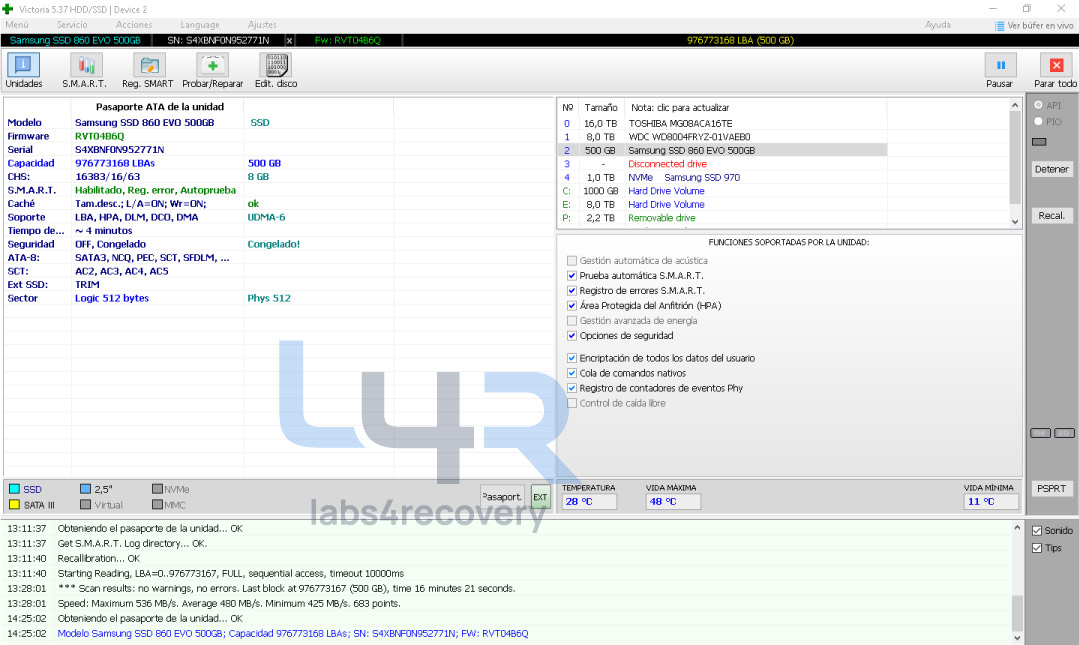Click the gray NVMe indicator square
The width and height of the screenshot is (1079, 645).
pos(158,489)
